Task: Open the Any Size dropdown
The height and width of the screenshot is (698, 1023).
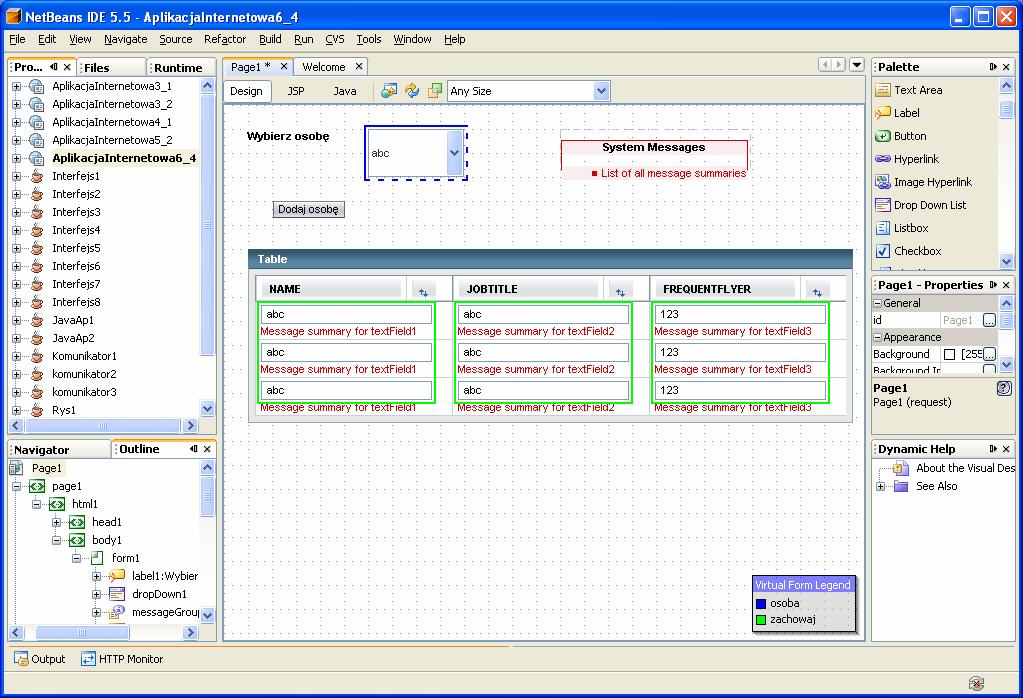Action: coord(602,91)
